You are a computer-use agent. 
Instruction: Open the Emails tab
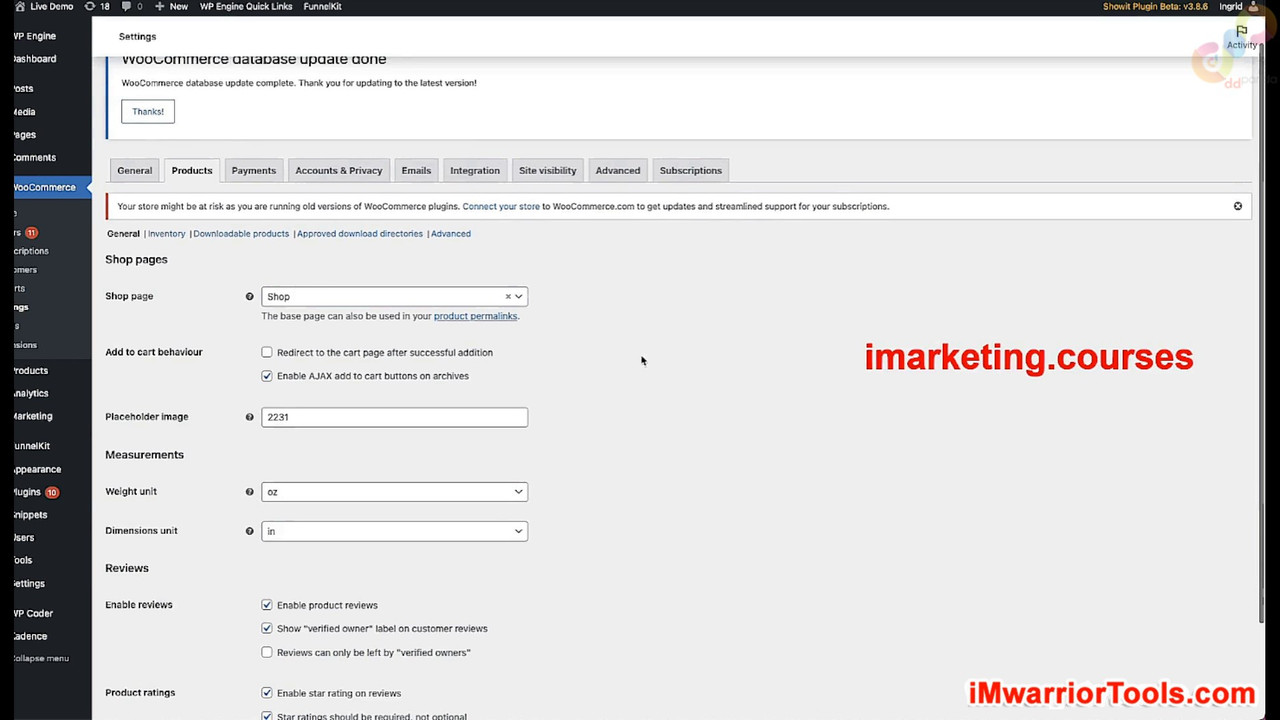tap(416, 170)
